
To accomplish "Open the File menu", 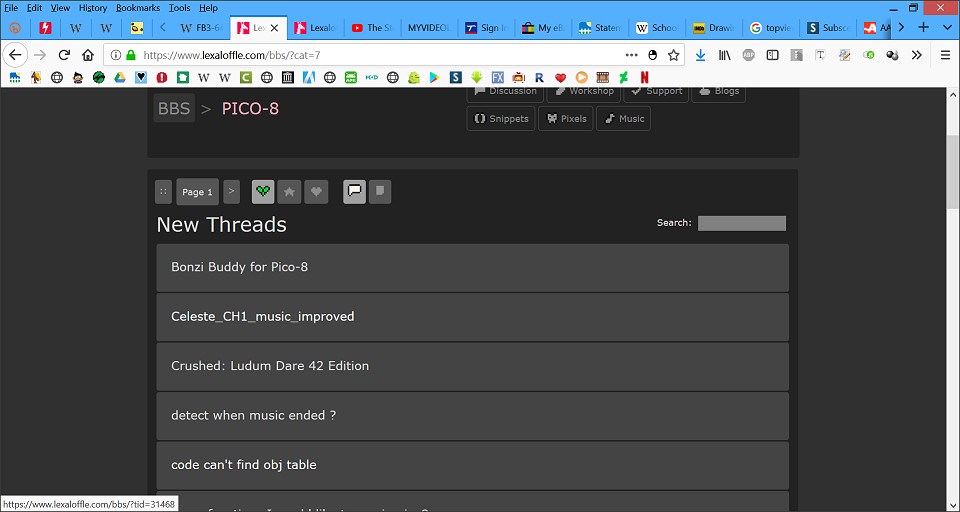I will (11, 8).
